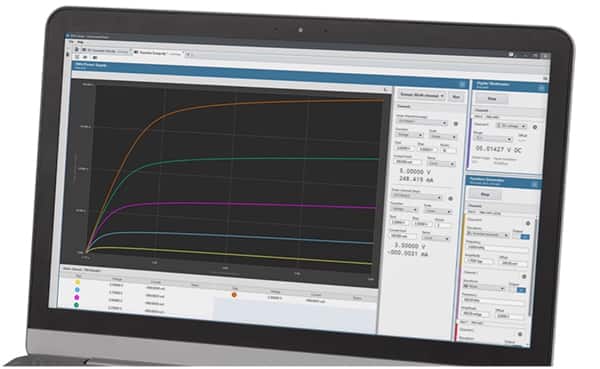Screen dimensions: 600x369
Task: Click the Function Generator panel header options icon
Action: tap(535, 184)
